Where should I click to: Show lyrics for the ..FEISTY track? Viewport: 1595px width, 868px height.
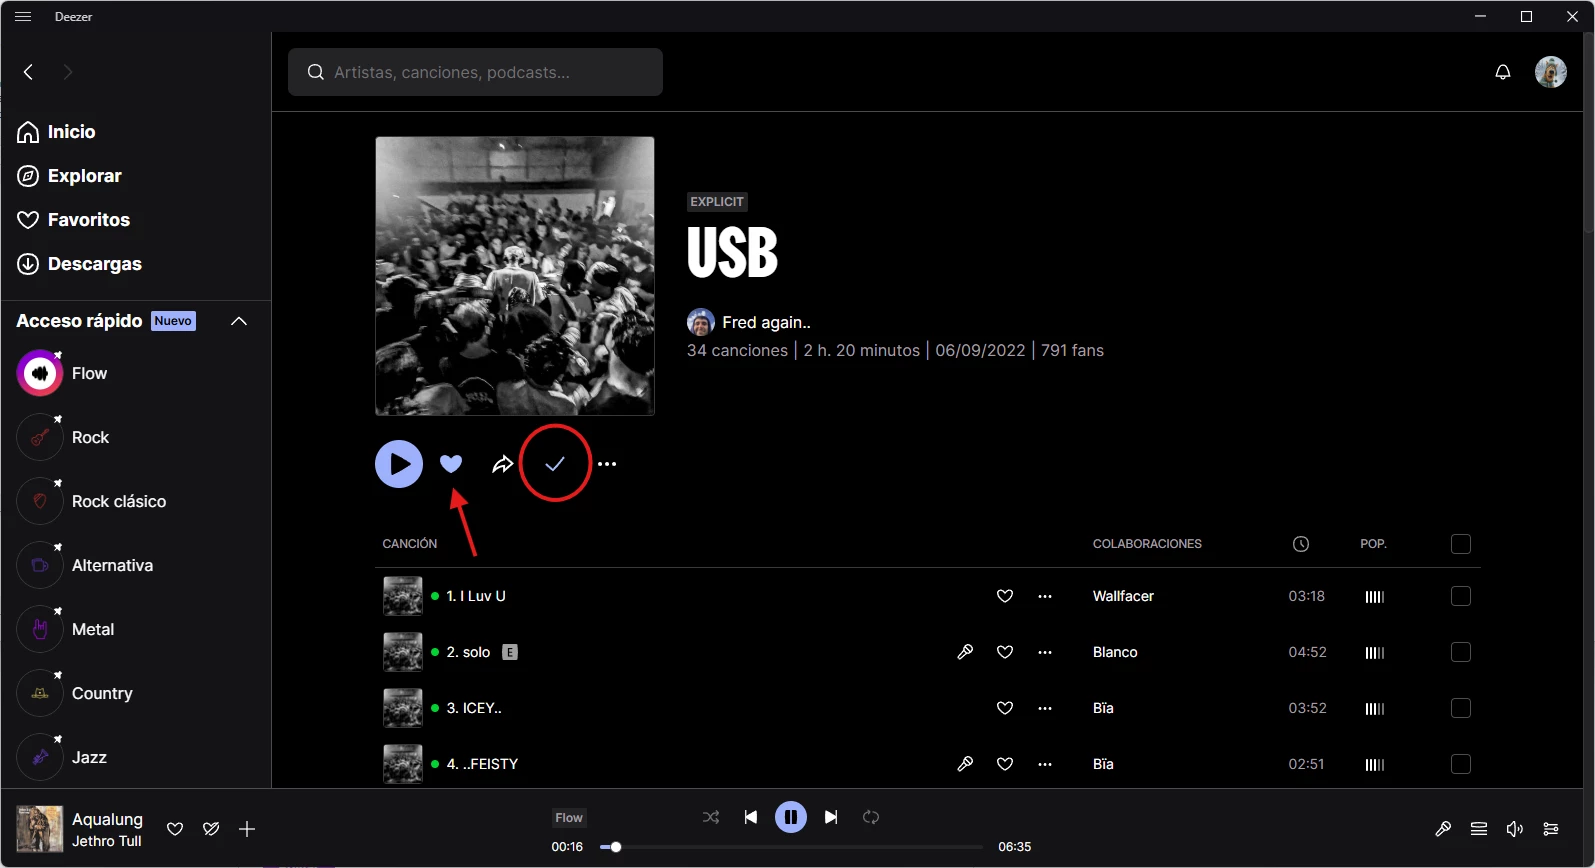[x=965, y=764]
